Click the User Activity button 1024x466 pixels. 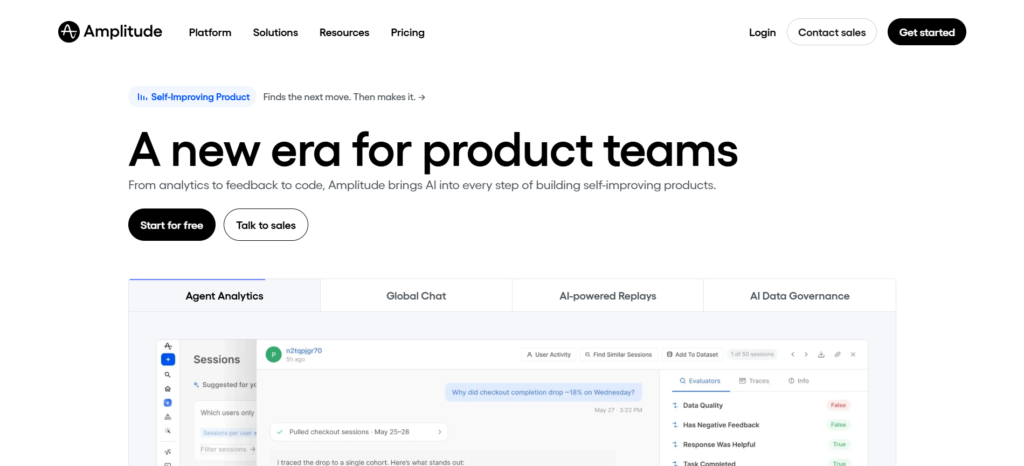coord(549,354)
